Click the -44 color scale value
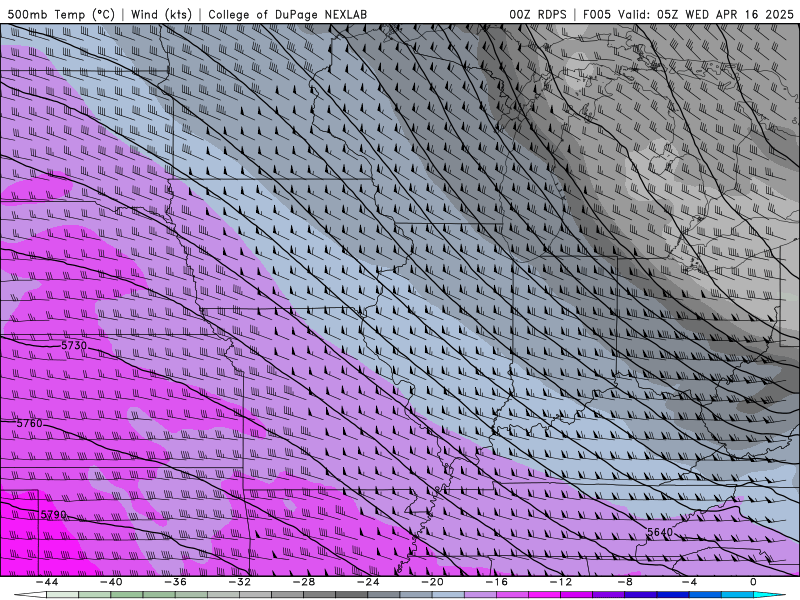The width and height of the screenshot is (800, 600). 47,582
